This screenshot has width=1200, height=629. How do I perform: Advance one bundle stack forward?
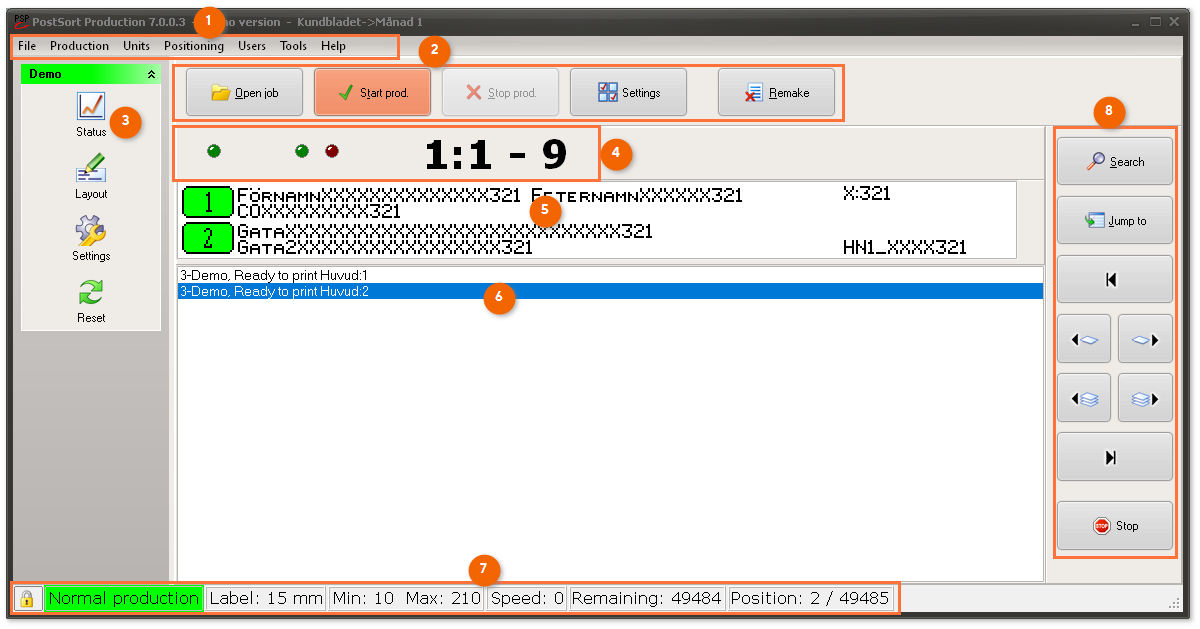(1145, 398)
